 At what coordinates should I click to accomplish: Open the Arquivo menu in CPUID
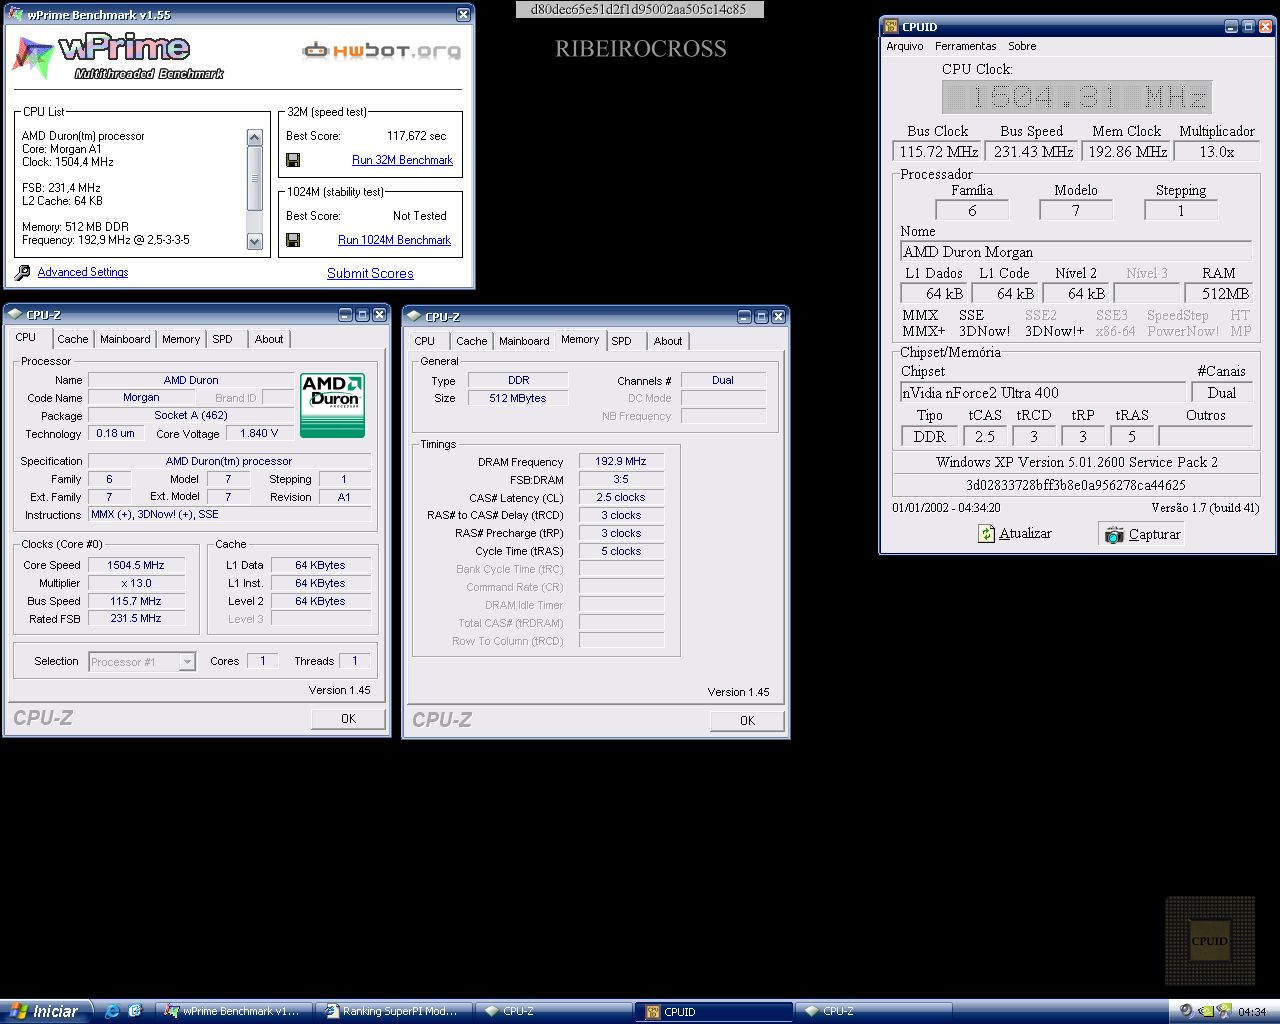pyautogui.click(x=905, y=46)
